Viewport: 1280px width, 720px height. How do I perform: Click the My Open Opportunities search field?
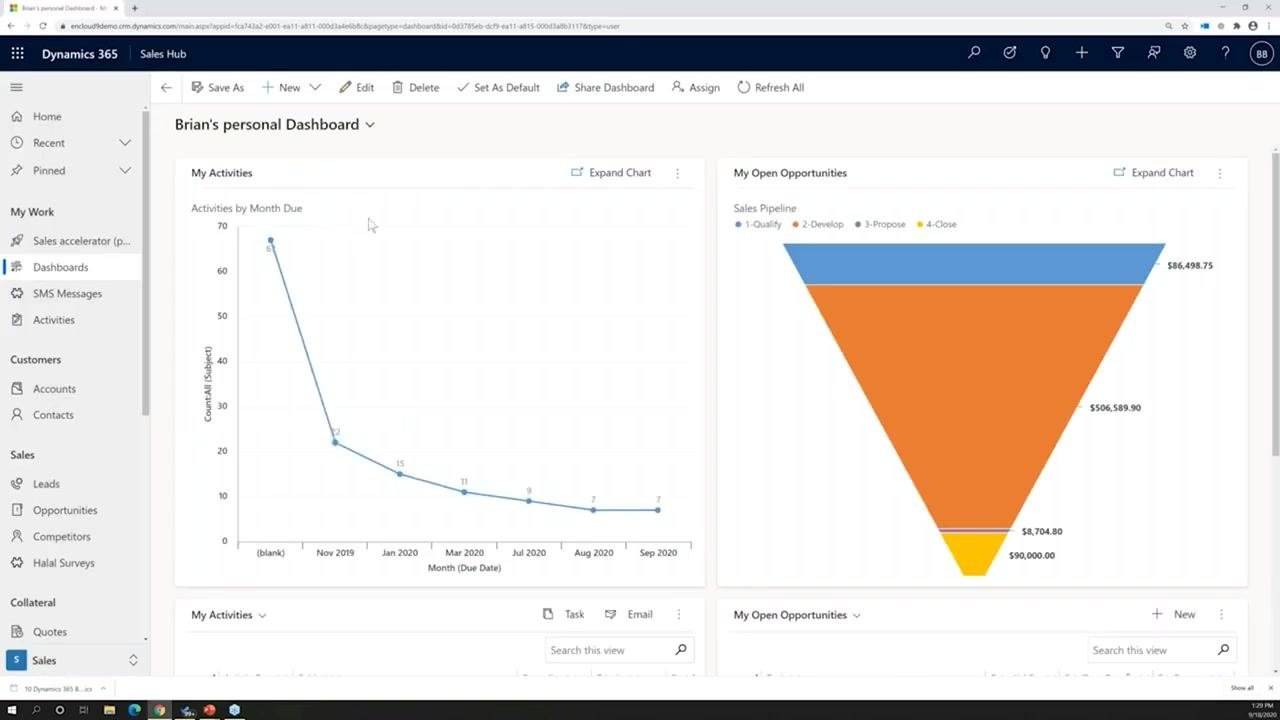point(1162,650)
